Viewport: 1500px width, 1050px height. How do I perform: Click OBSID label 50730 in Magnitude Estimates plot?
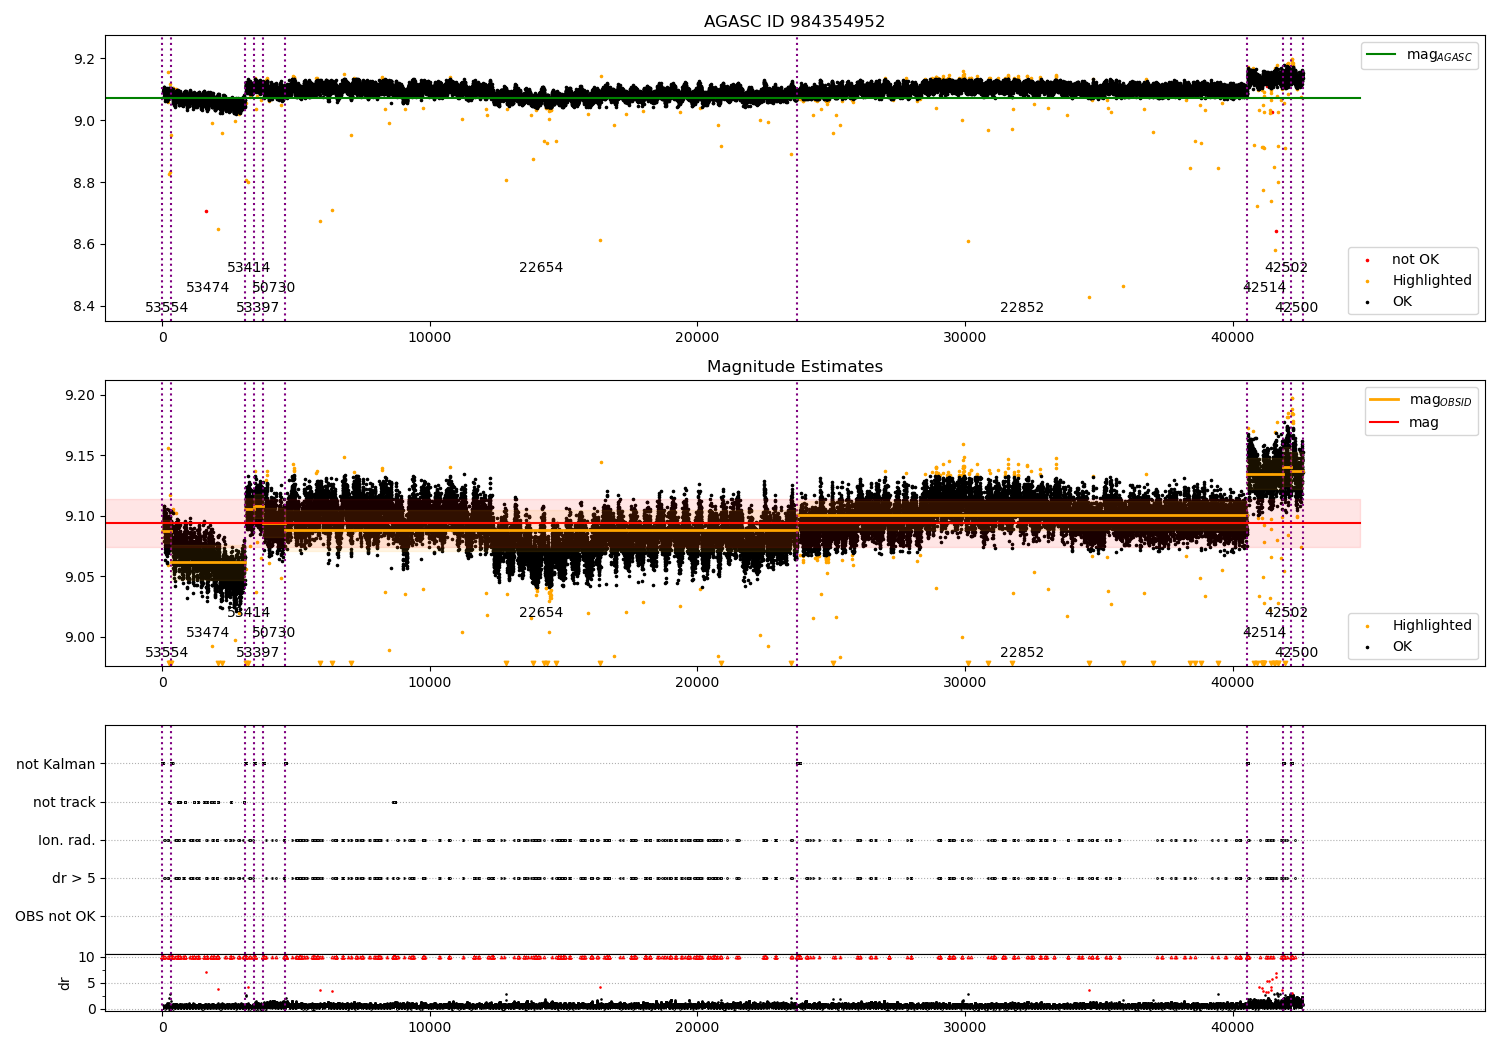pos(273,633)
